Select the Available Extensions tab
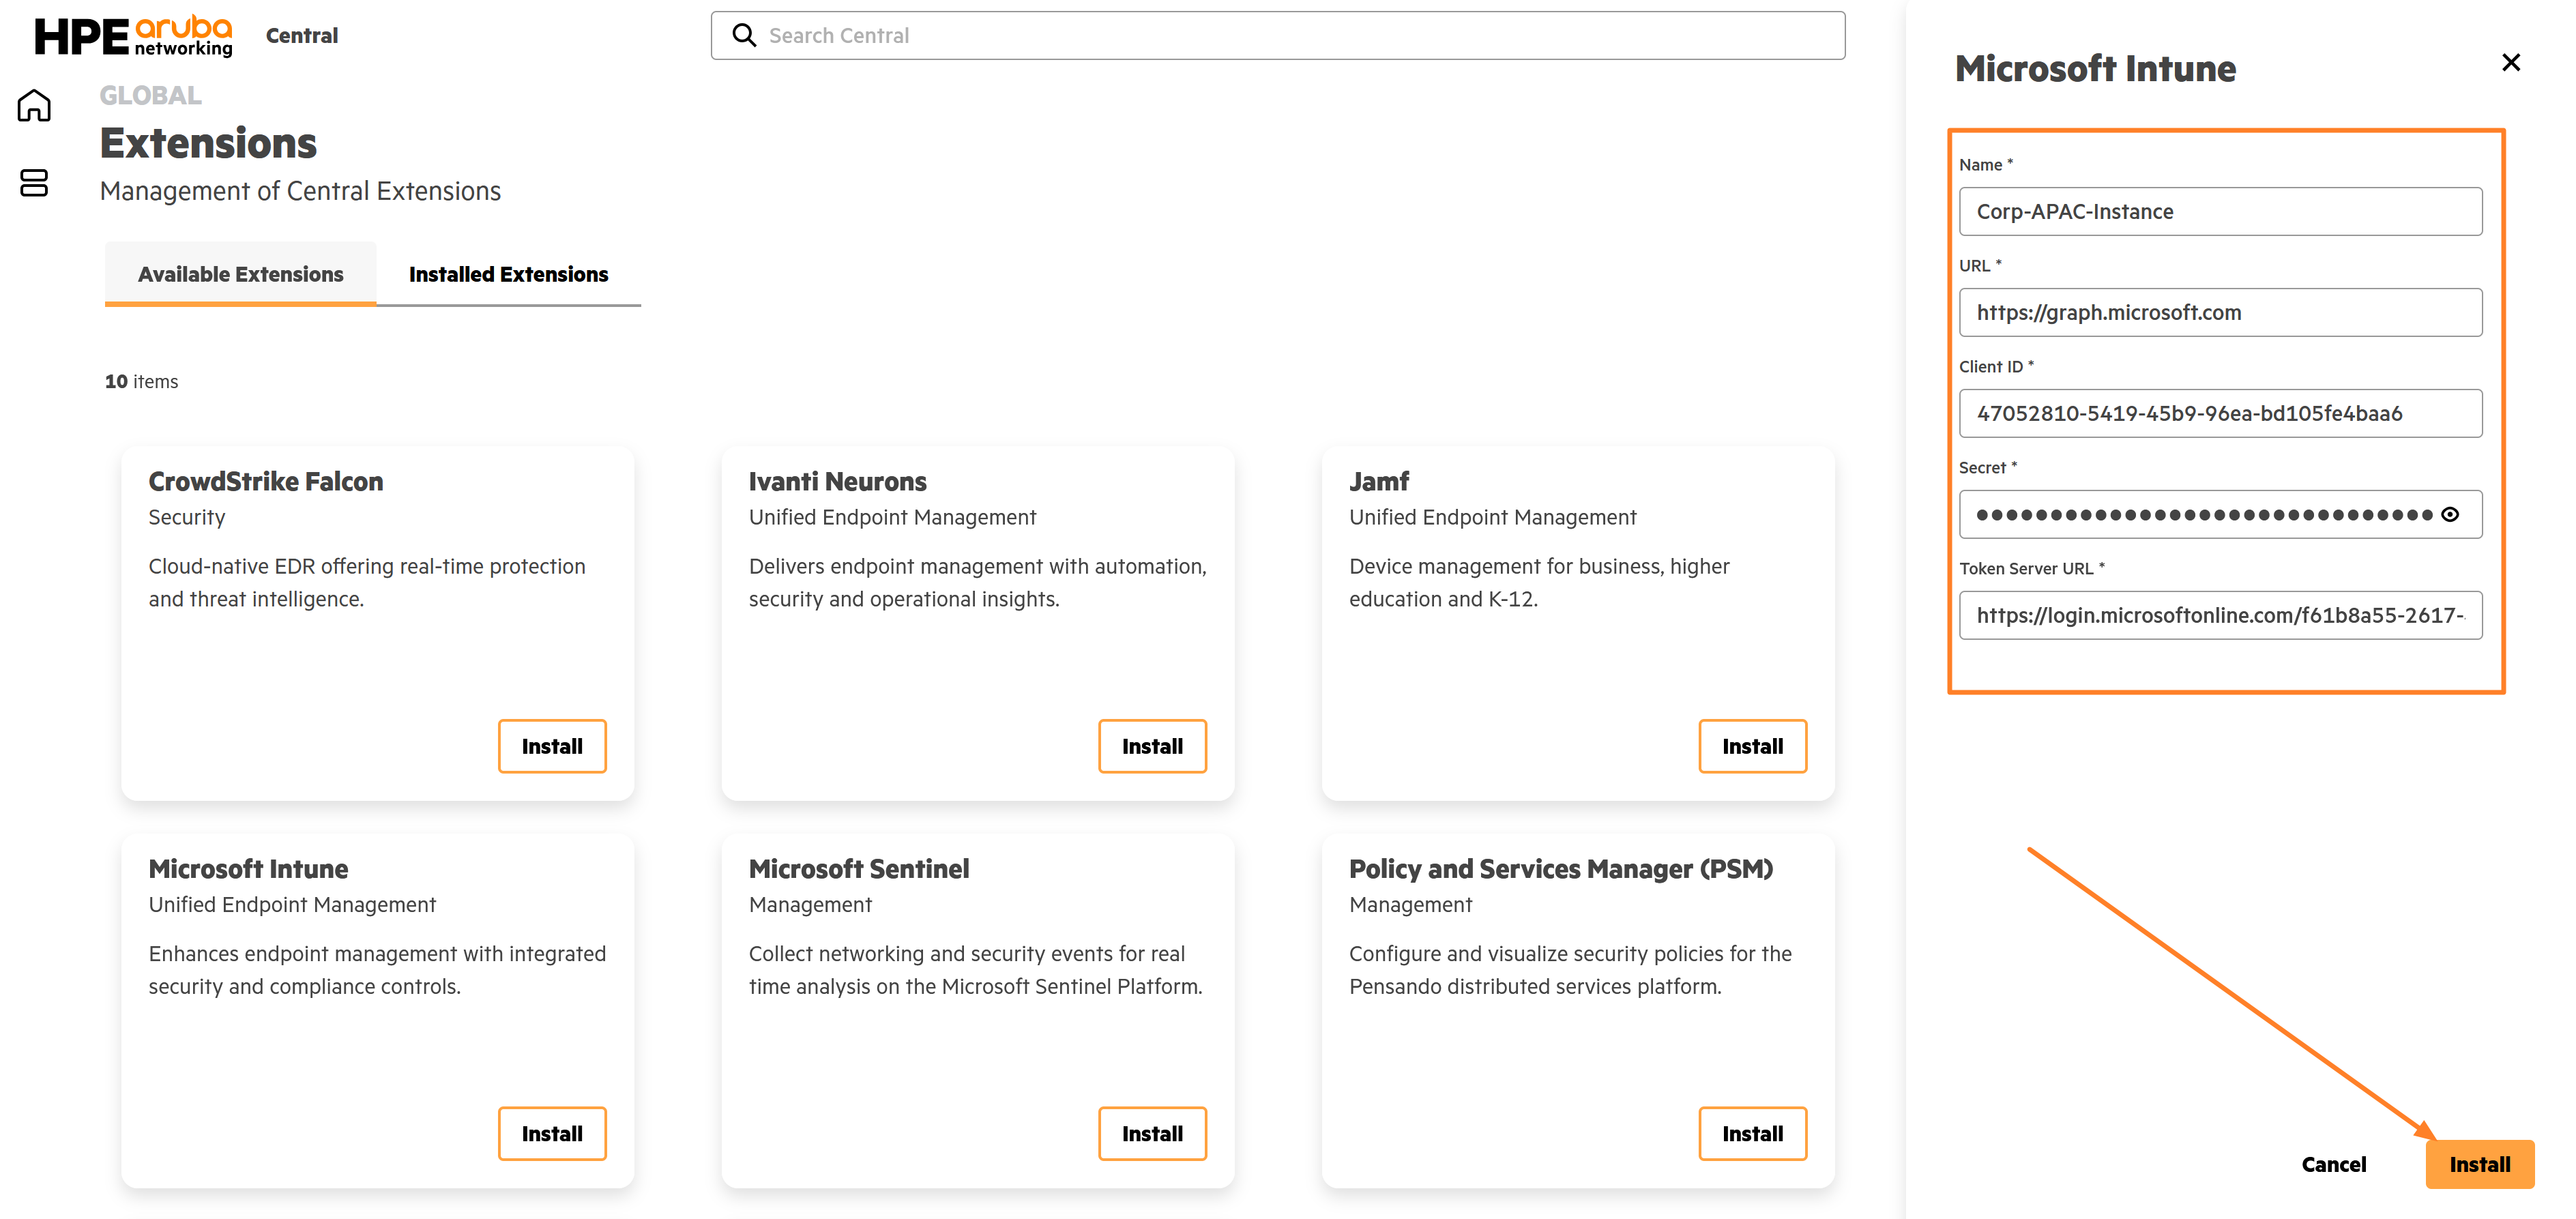Viewport: 2576px width, 1219px height. pyautogui.click(x=240, y=274)
